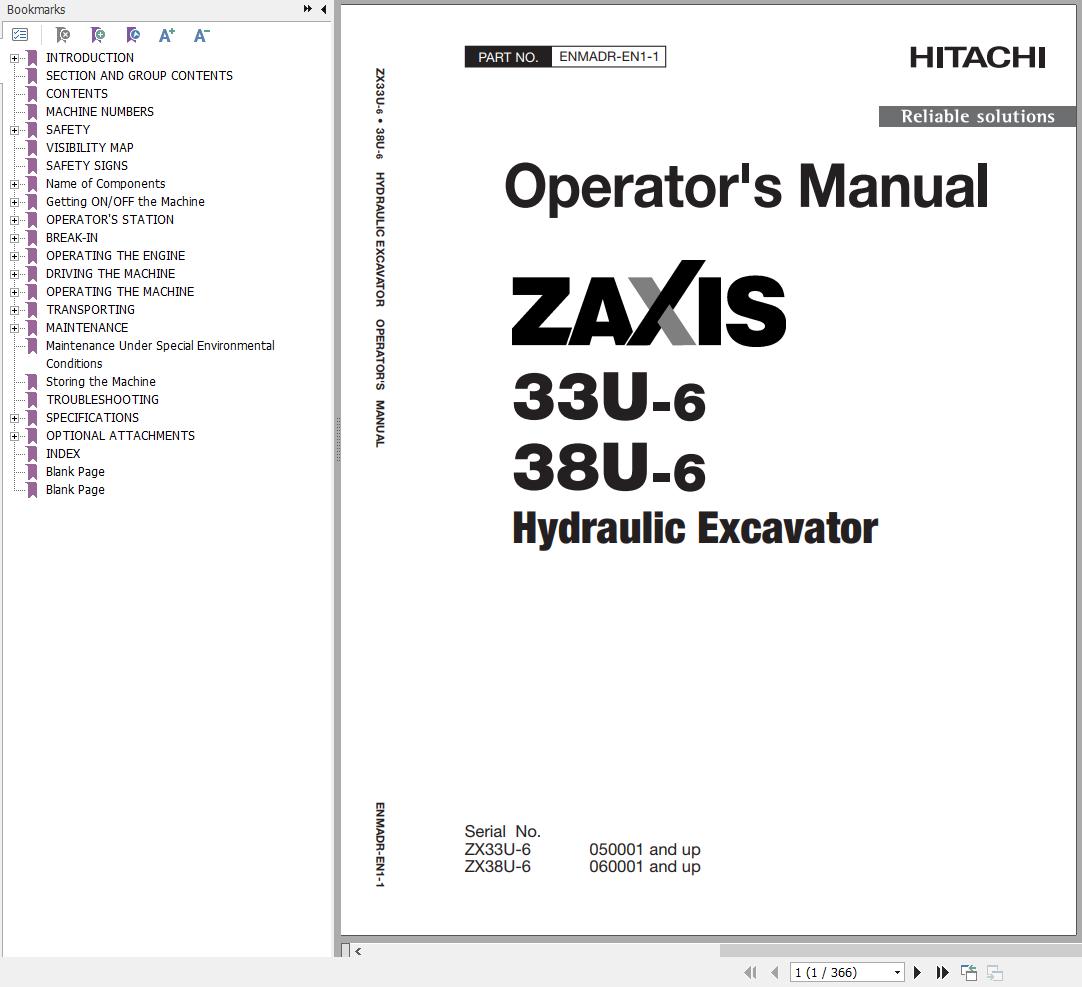Viewport: 1082px width, 987px height.
Task: Expand the OPTIONAL ATTACHMENTS bookmark
Action: coord(14,436)
